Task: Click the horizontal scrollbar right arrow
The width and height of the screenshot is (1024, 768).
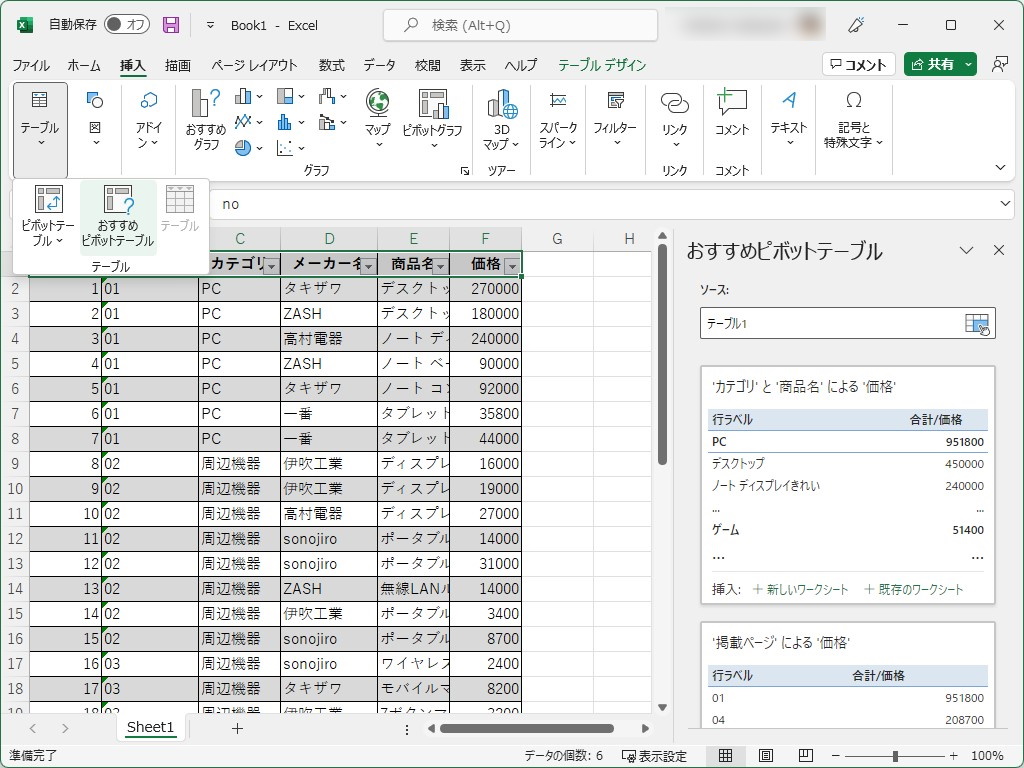Action: click(x=645, y=728)
